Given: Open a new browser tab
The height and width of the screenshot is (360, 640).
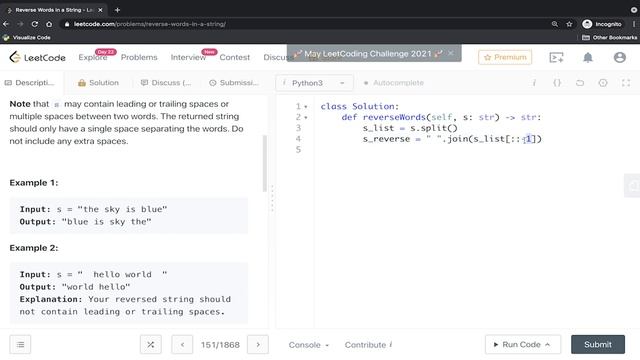Looking at the screenshot, I should click(x=118, y=10).
